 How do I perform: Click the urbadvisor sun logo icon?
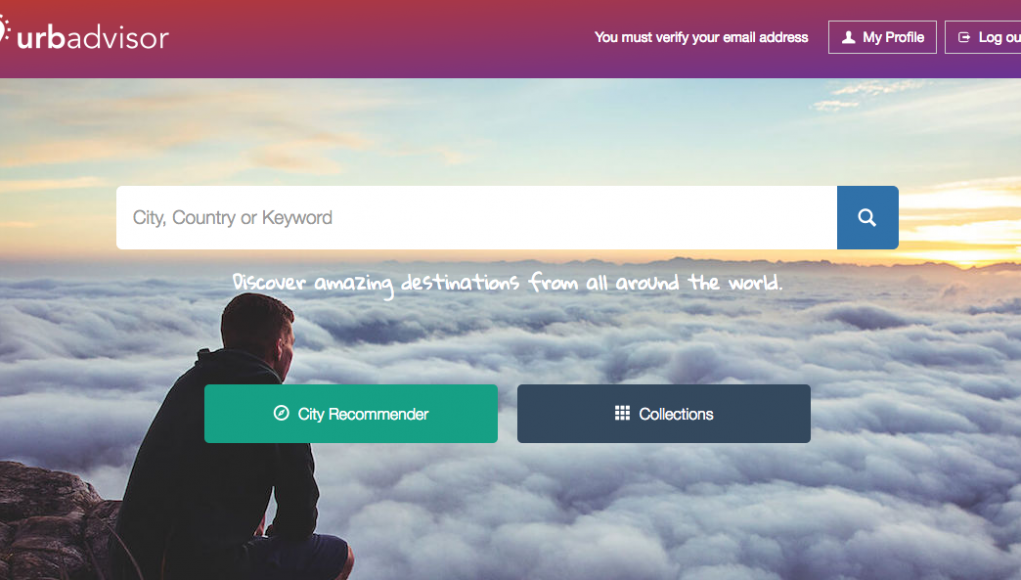pos(5,31)
